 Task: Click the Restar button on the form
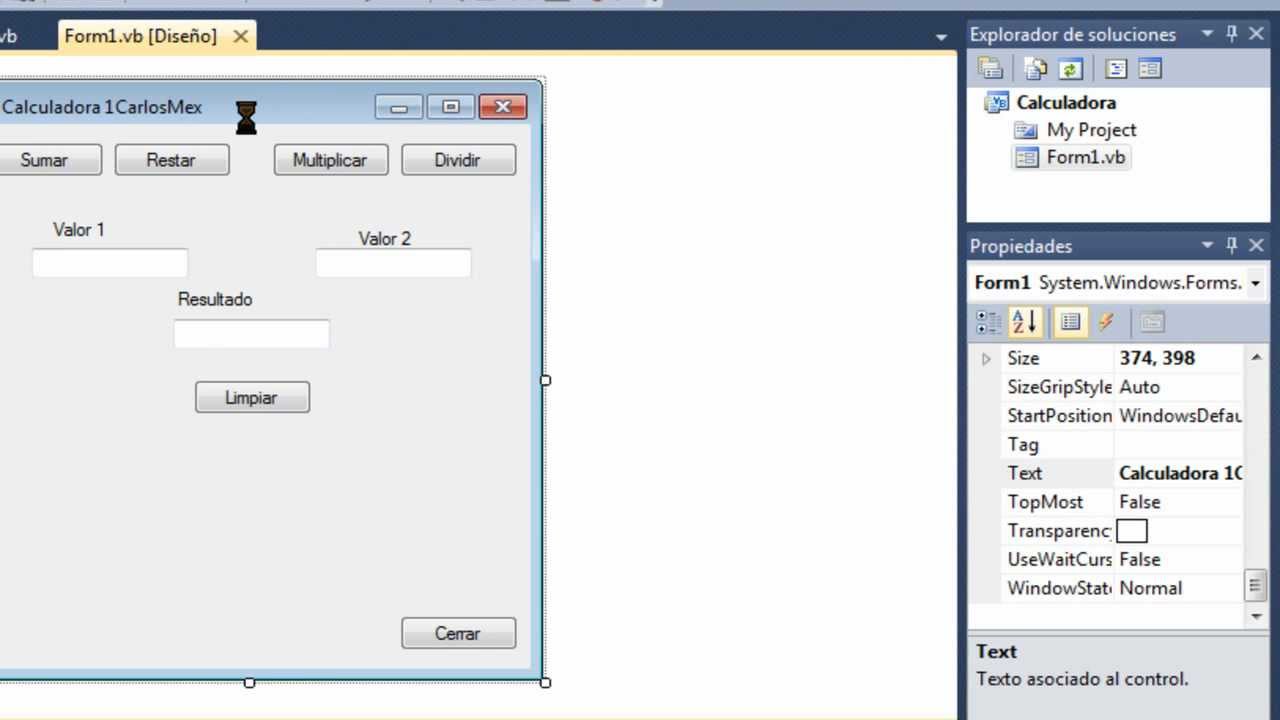172,160
